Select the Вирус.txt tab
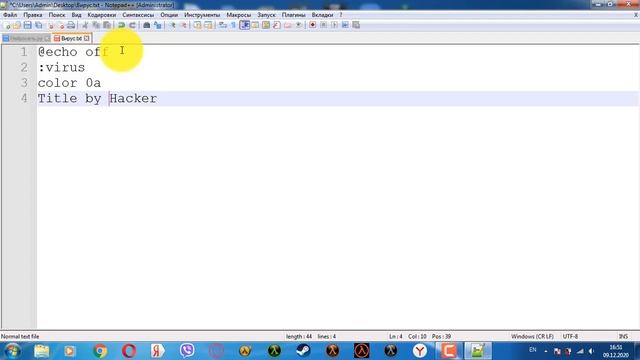 tap(71, 38)
